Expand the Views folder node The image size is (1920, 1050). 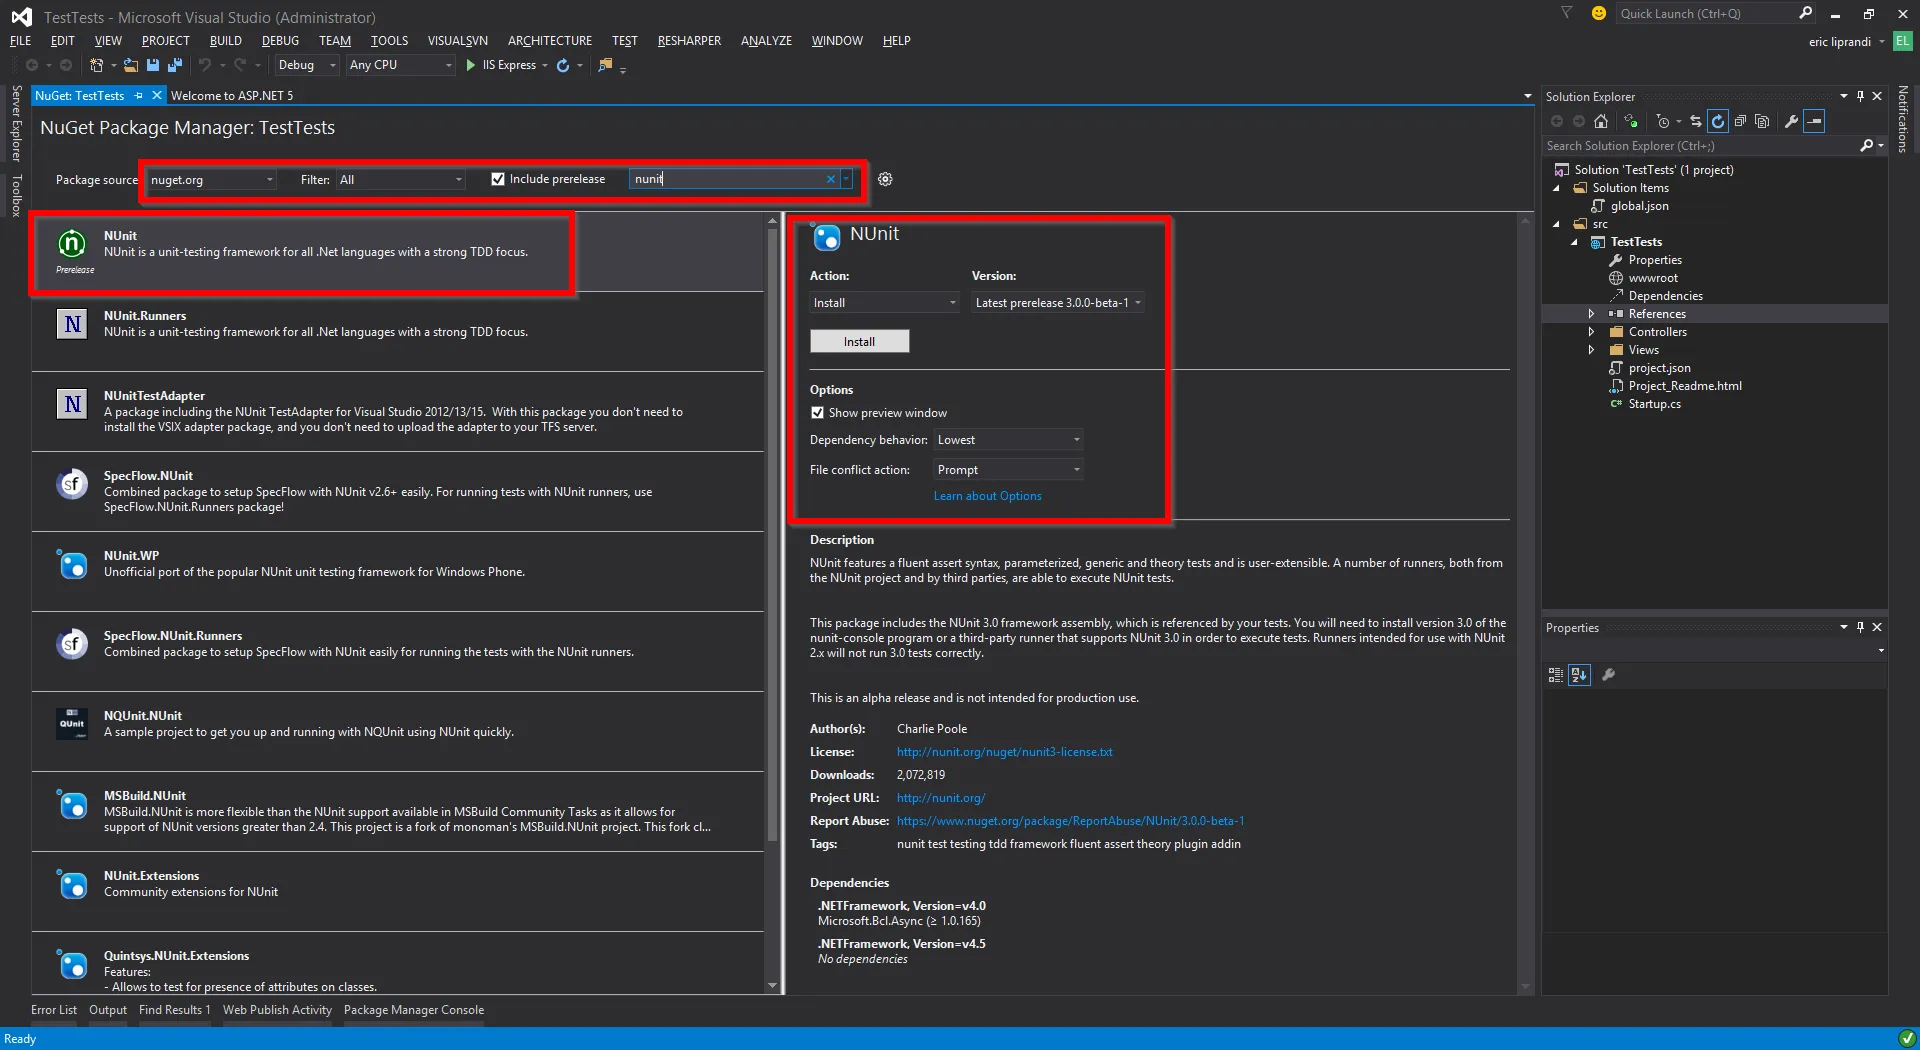tap(1591, 350)
